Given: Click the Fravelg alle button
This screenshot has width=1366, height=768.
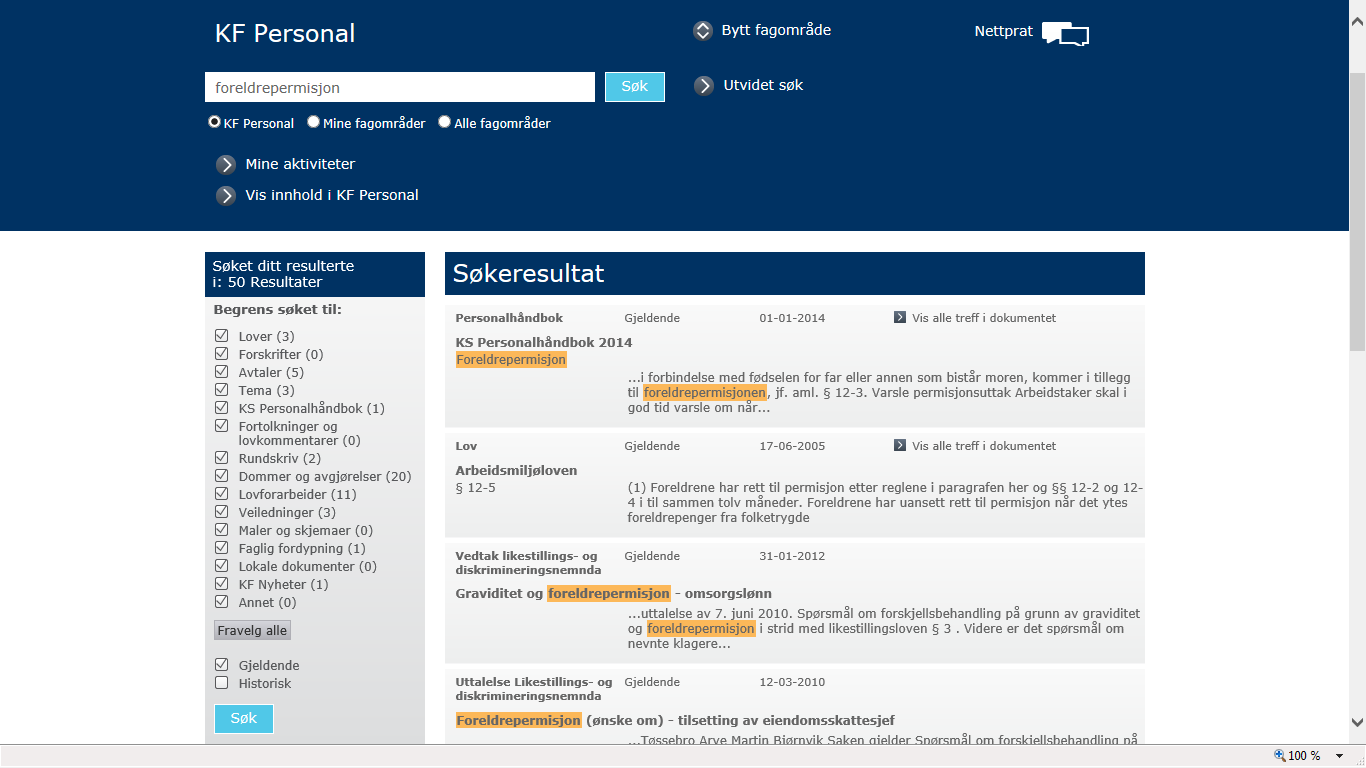Looking at the screenshot, I should pos(252,631).
